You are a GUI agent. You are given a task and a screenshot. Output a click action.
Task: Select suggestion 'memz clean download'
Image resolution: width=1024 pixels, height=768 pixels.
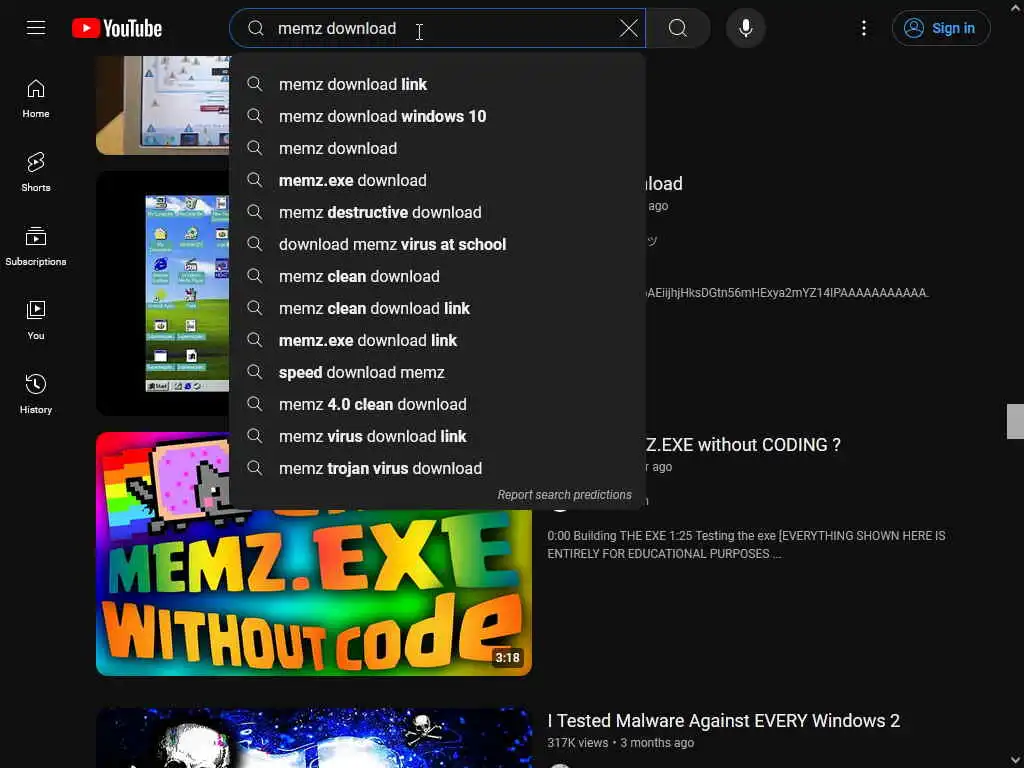[x=438, y=276]
